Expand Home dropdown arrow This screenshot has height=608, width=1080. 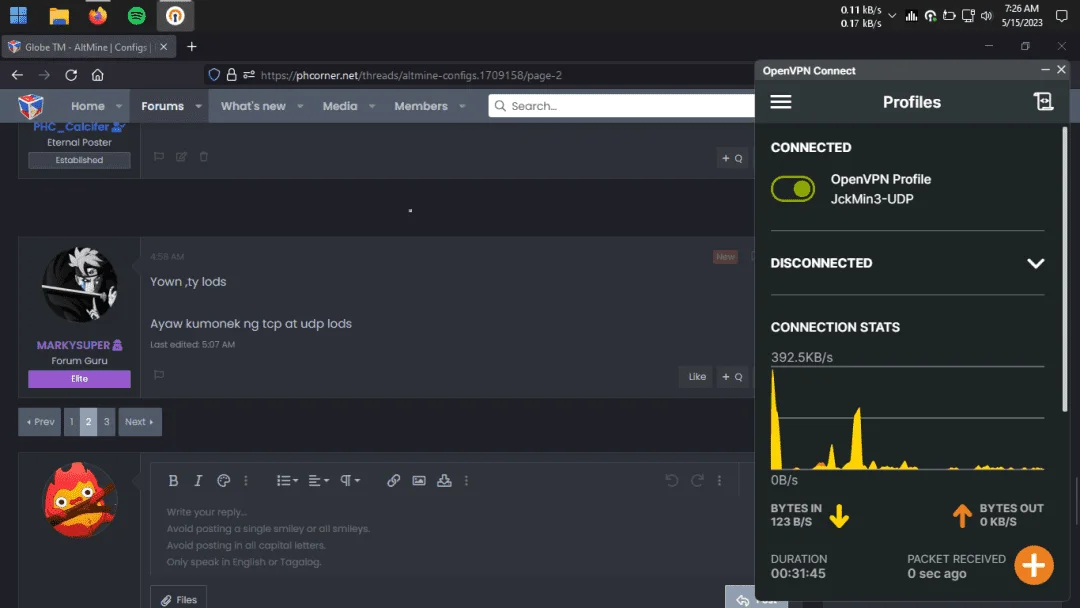[118, 106]
